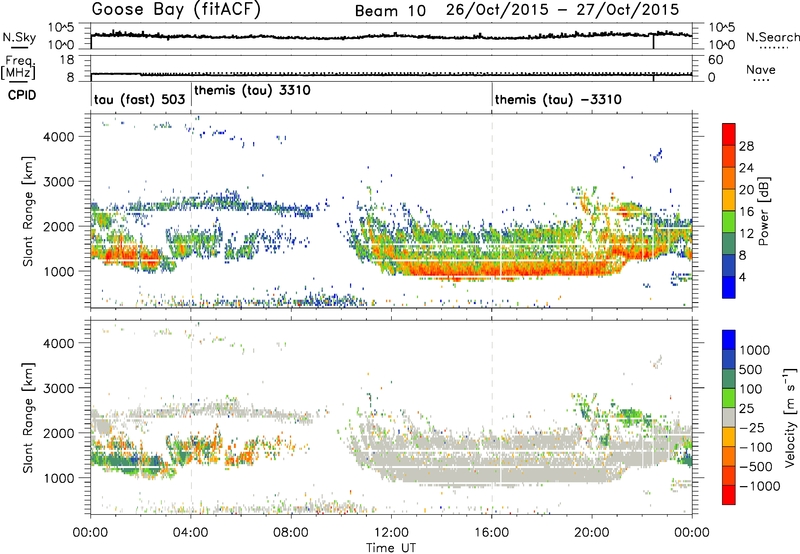The image size is (800, 554).
Task: Click the '20:00' time tick label
Action: click(x=592, y=533)
